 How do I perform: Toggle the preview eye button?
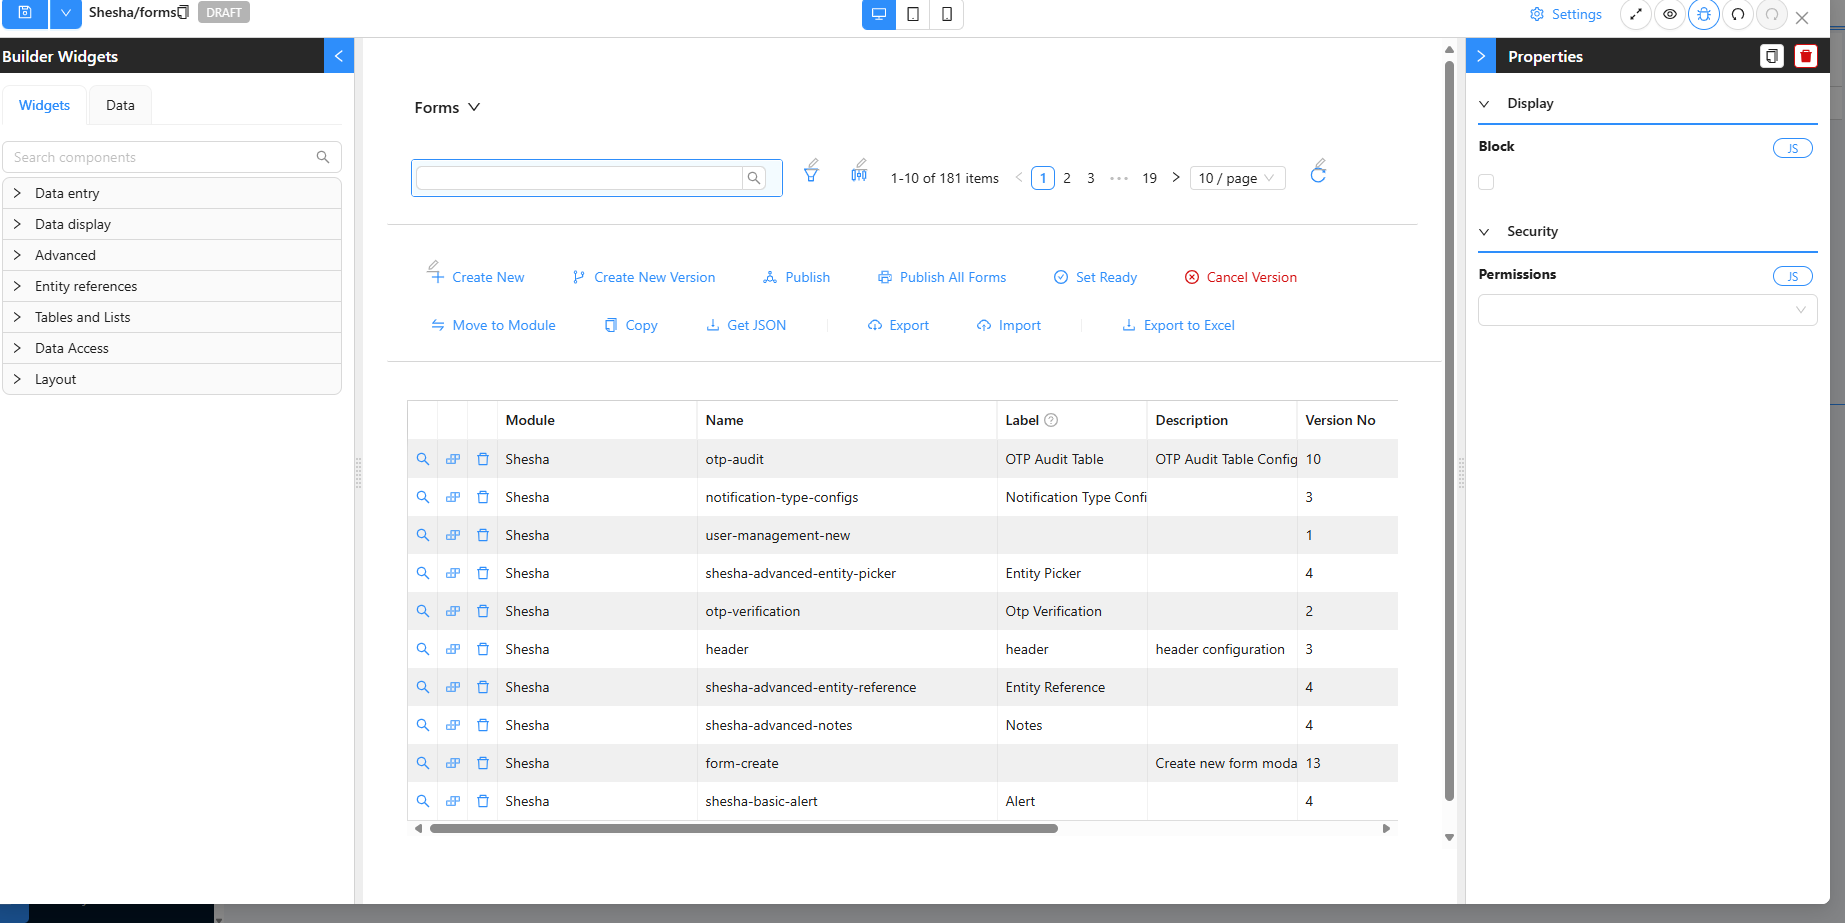[x=1670, y=15]
